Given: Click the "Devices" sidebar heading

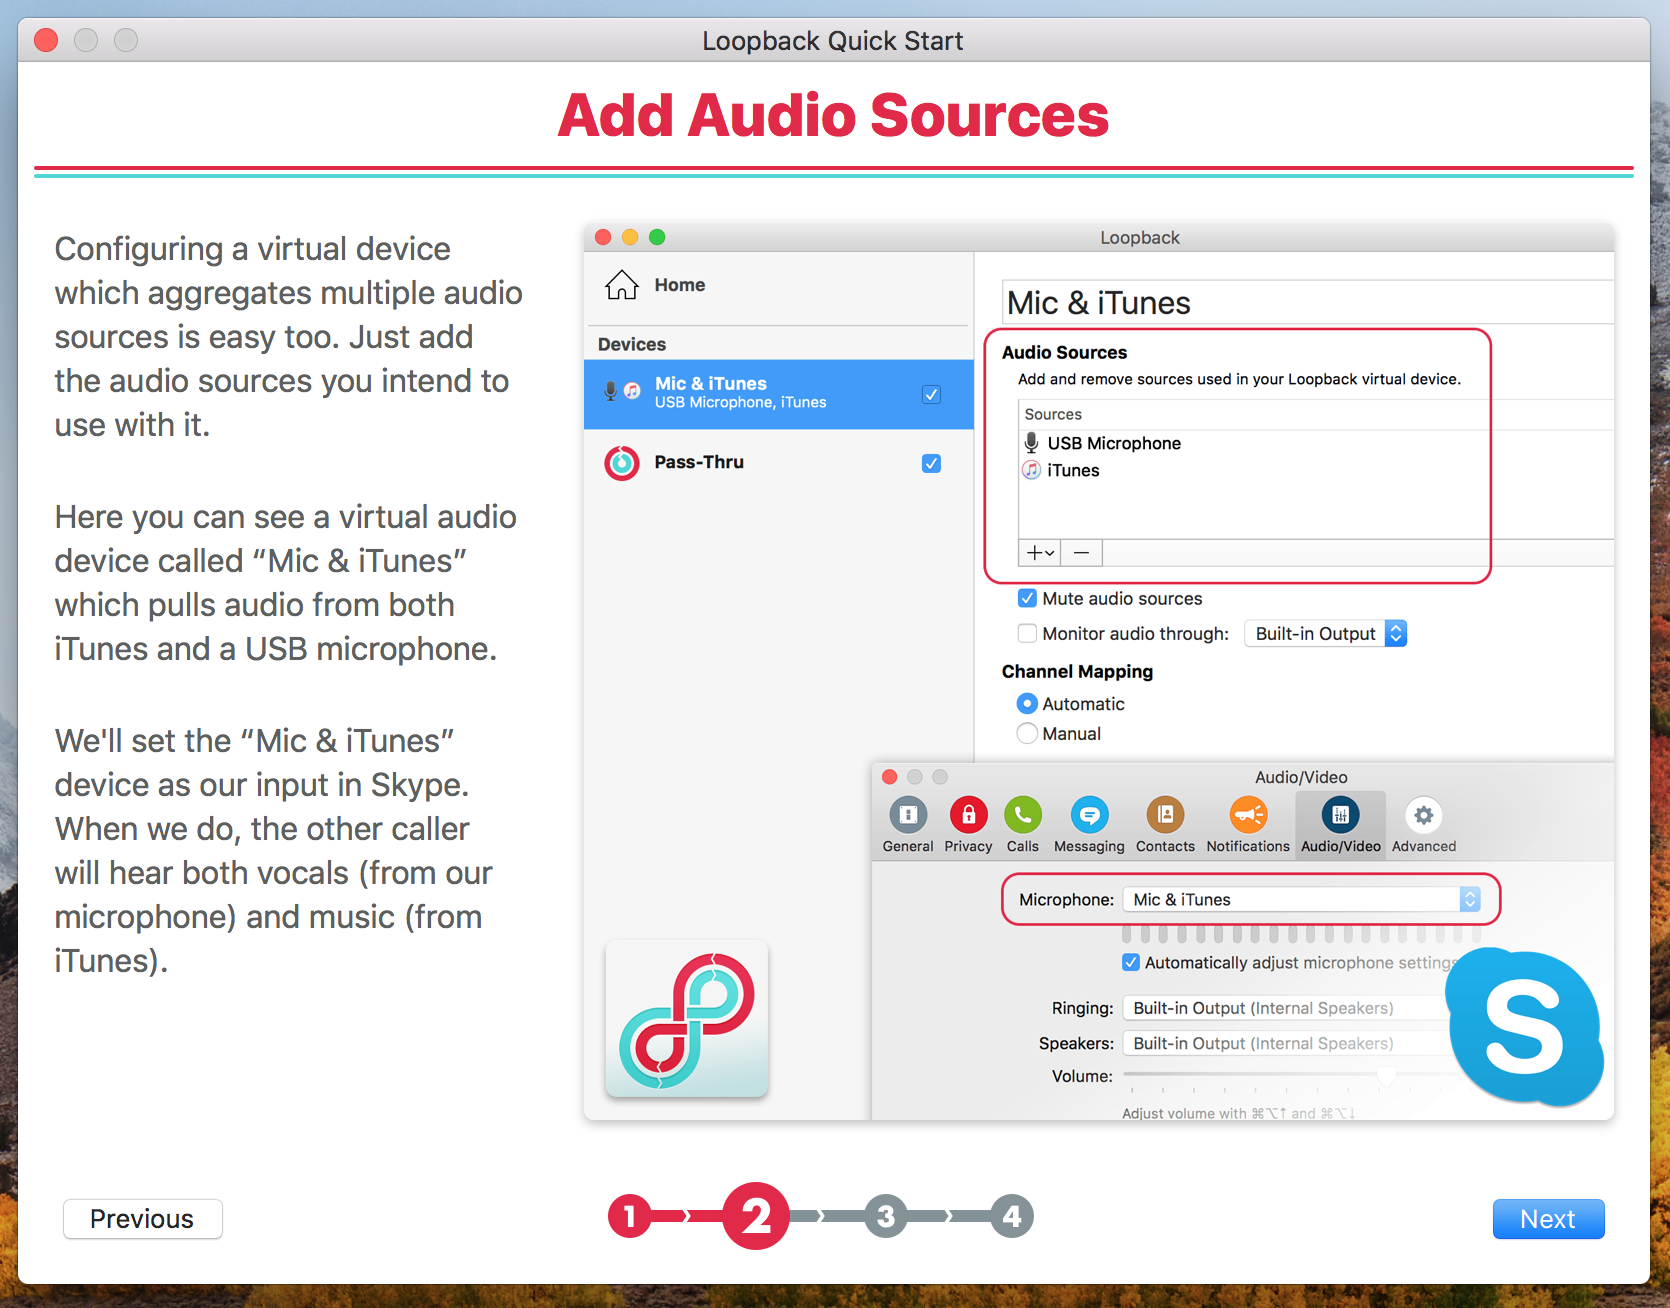Looking at the screenshot, I should 632,344.
